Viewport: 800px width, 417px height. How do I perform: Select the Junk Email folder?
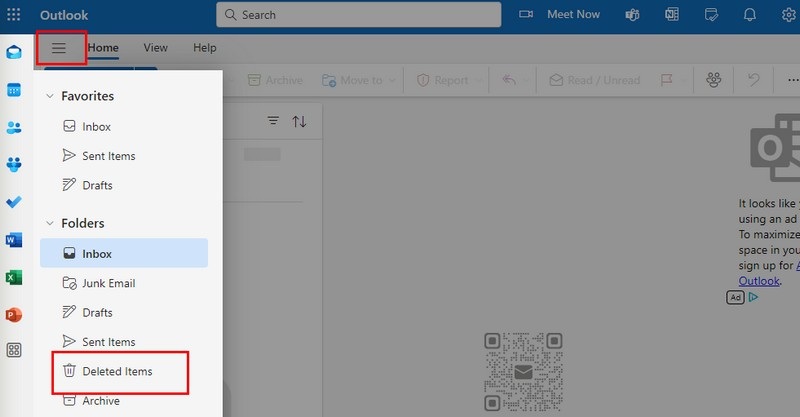click(x=108, y=283)
